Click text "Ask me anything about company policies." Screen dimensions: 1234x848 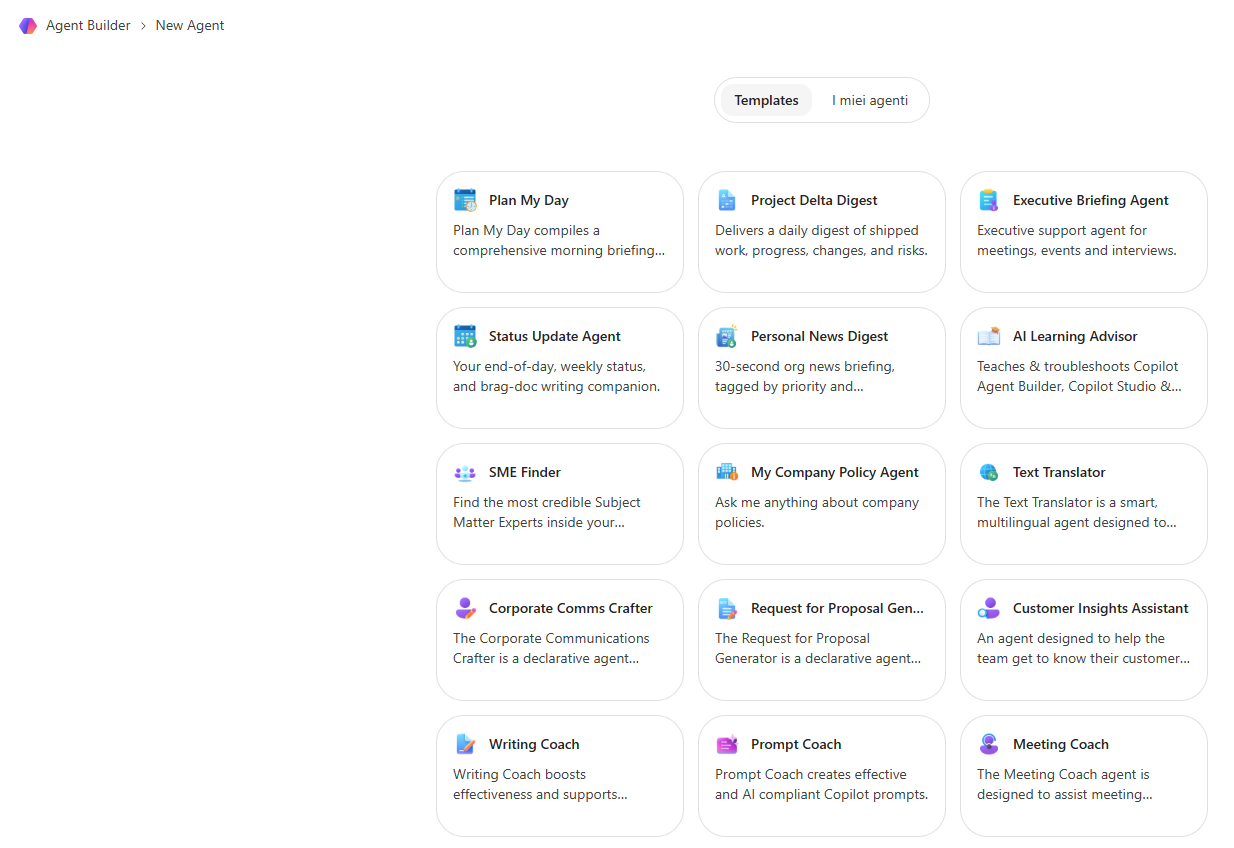pos(817,512)
